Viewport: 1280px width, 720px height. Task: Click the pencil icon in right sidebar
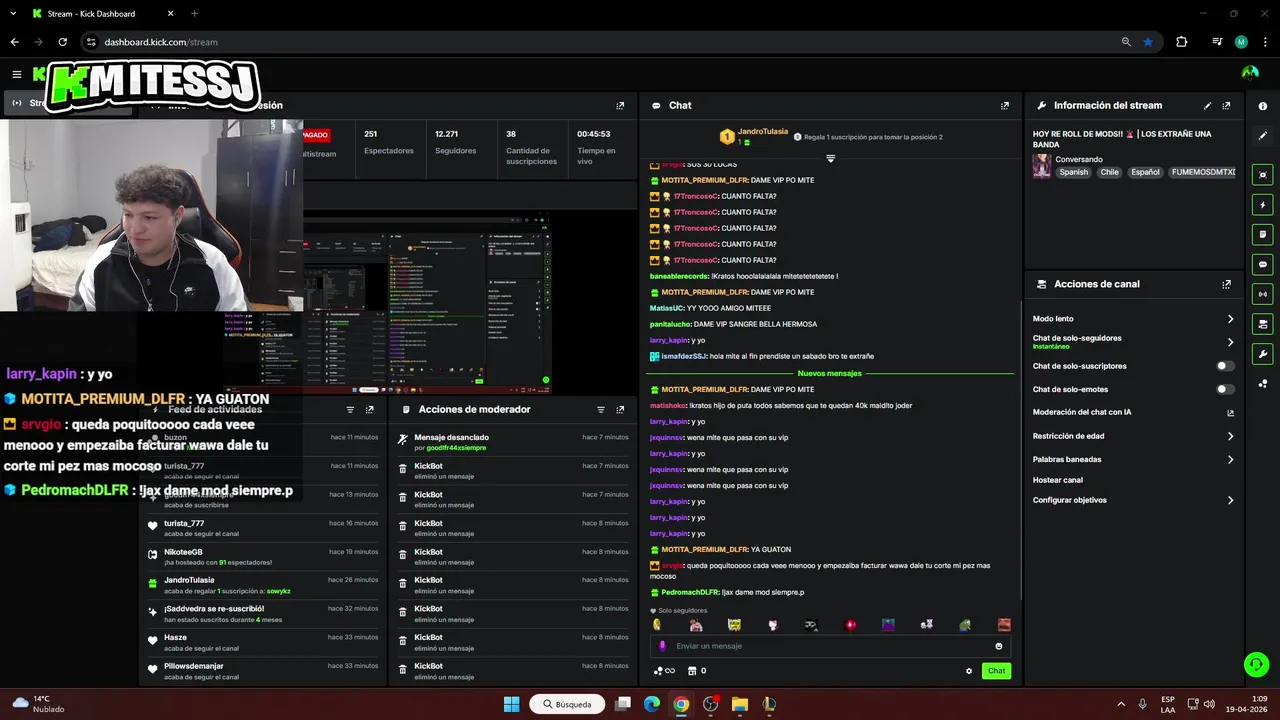[x=1263, y=135]
